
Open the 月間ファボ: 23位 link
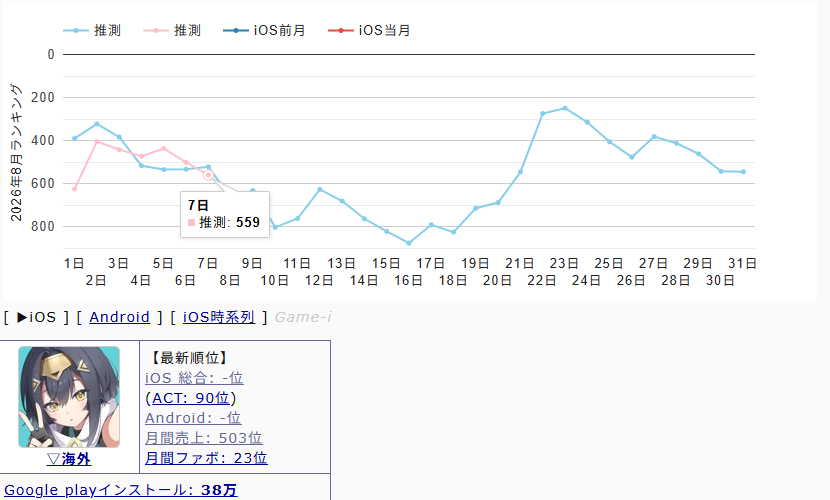206,458
